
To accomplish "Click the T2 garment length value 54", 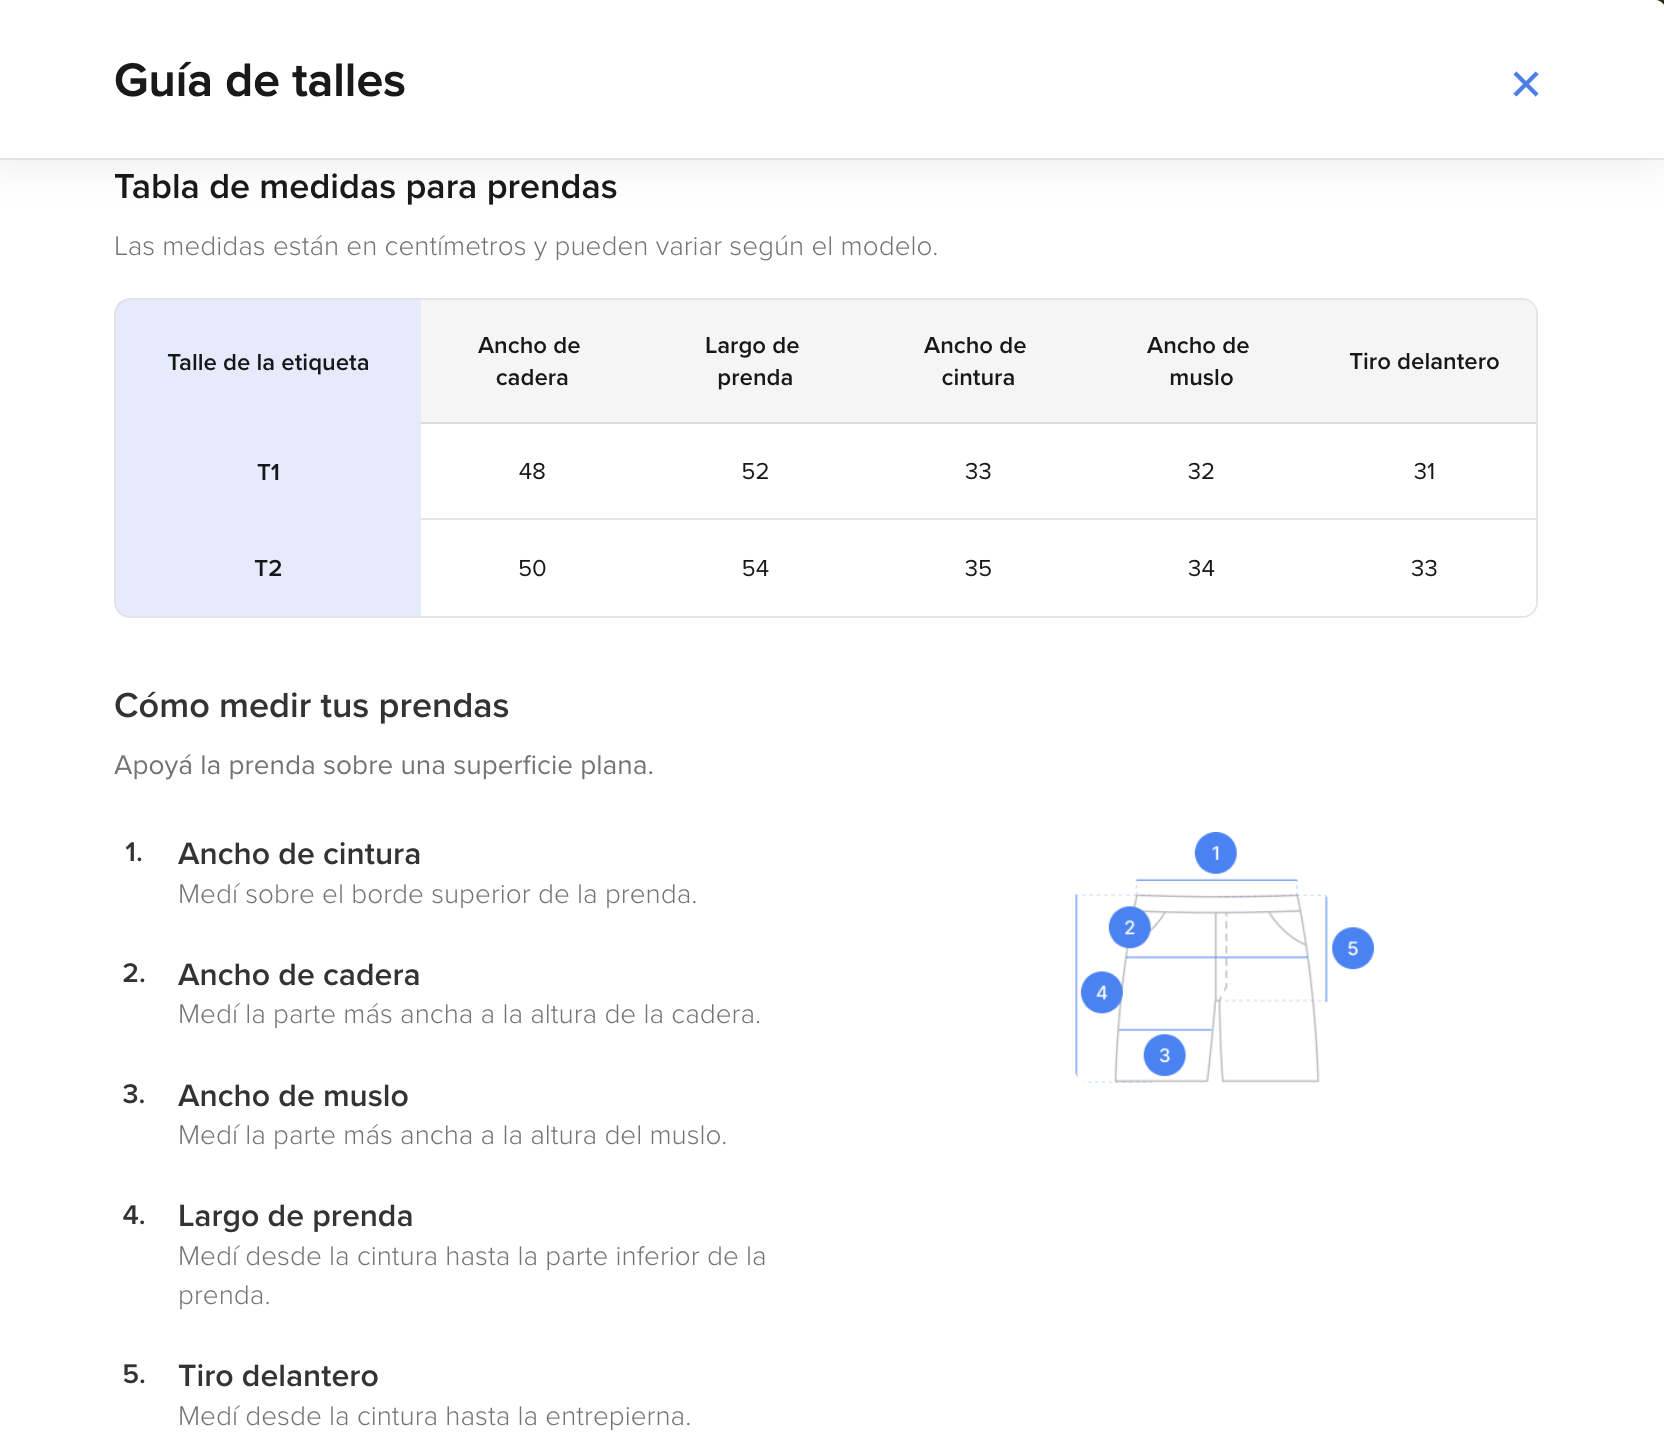I will (755, 568).
